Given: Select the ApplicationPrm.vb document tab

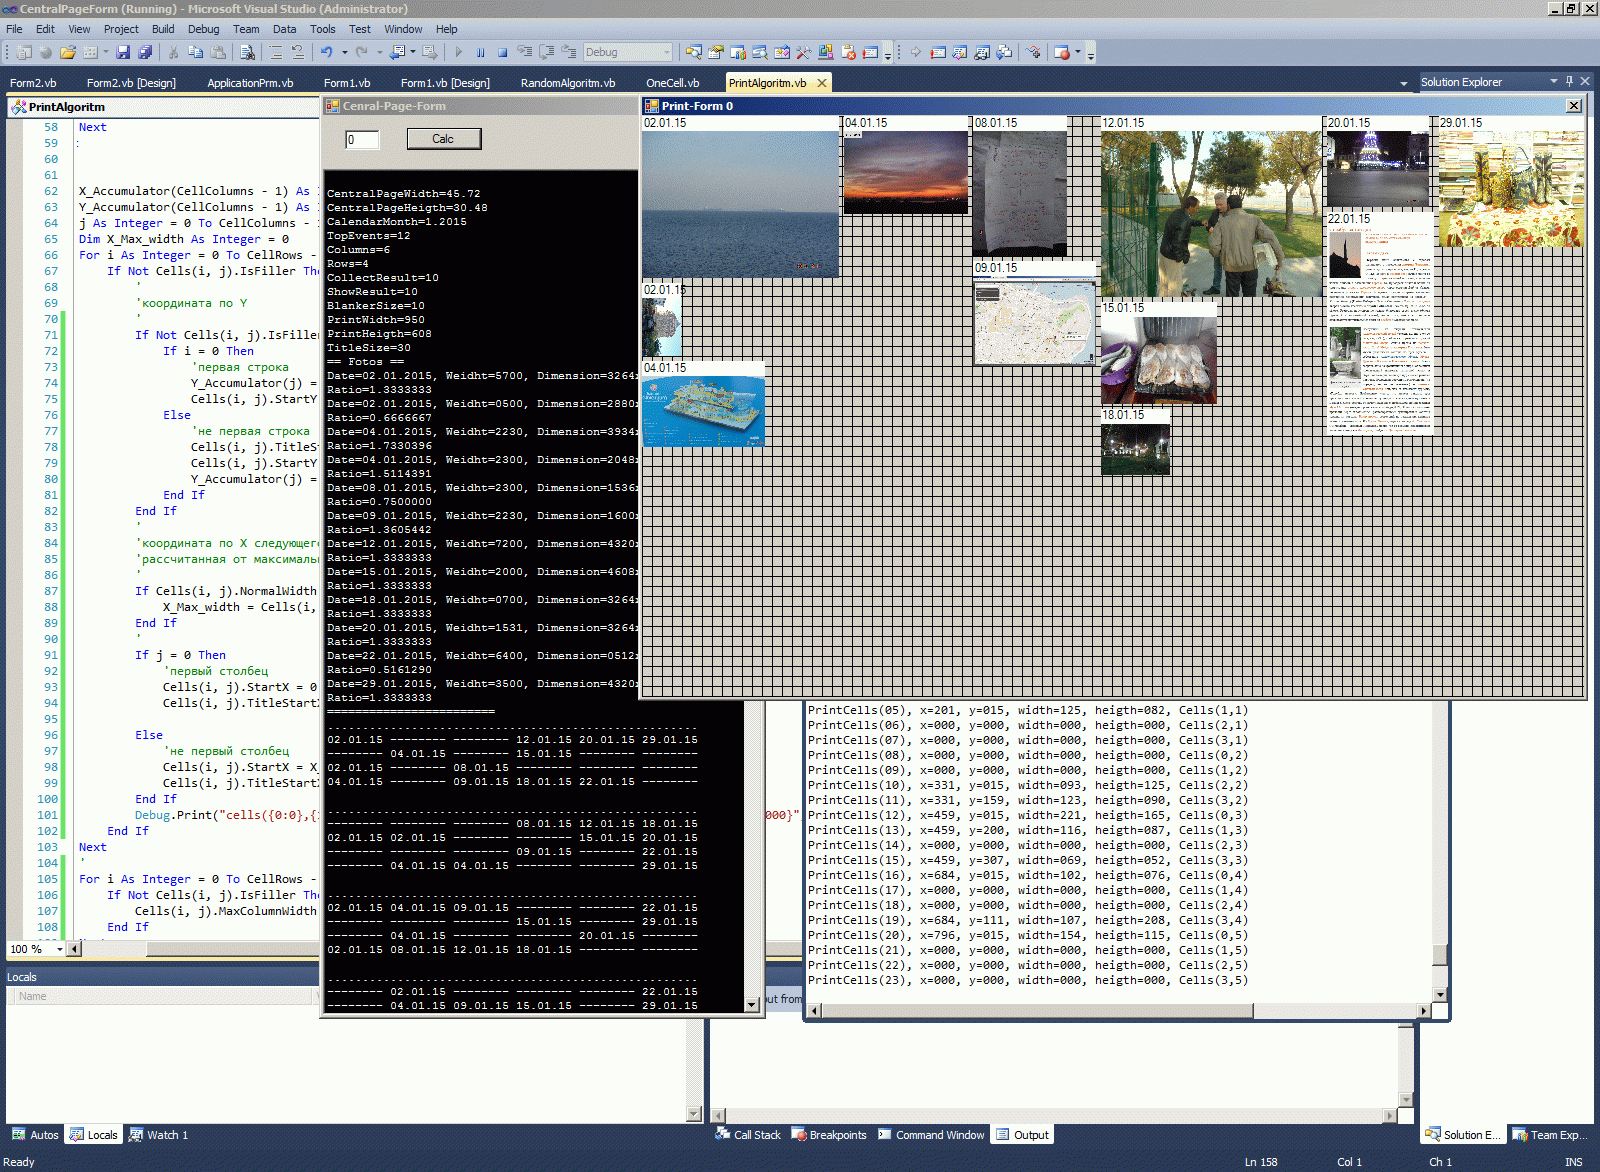Looking at the screenshot, I should [250, 83].
